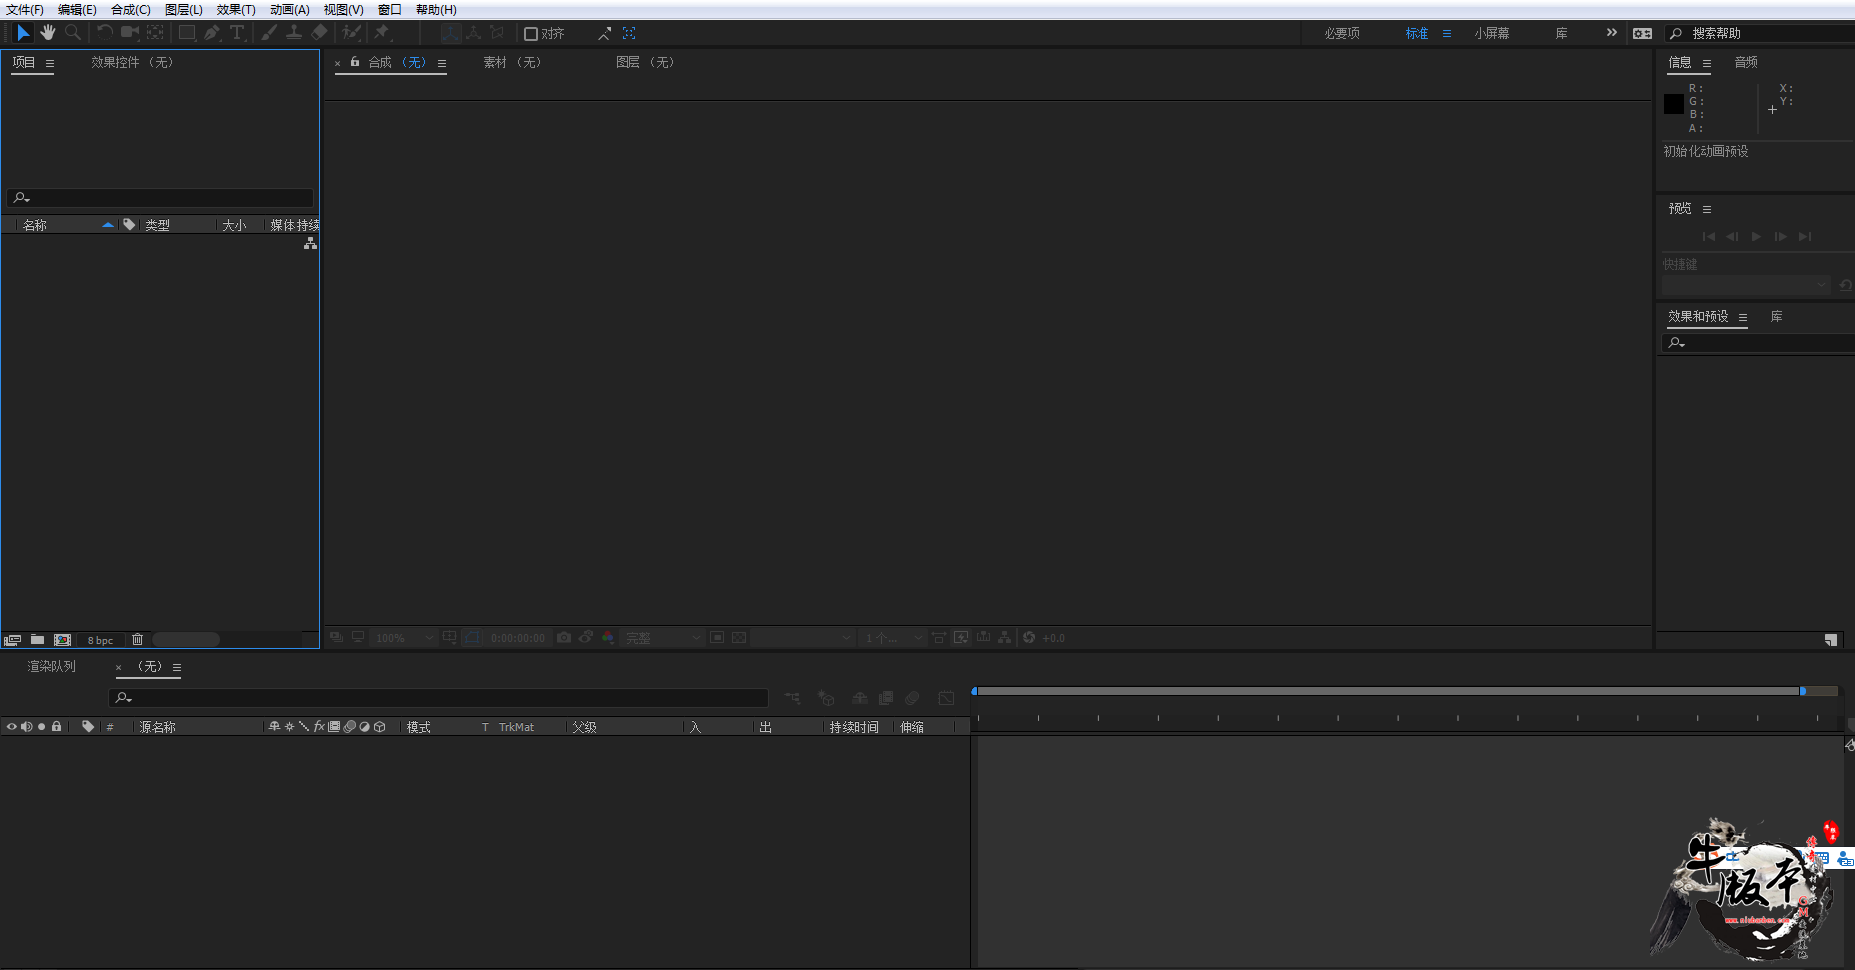Select the Pan Behind anchor point tool
Viewport: 1855px width, 970px height.
coord(155,33)
